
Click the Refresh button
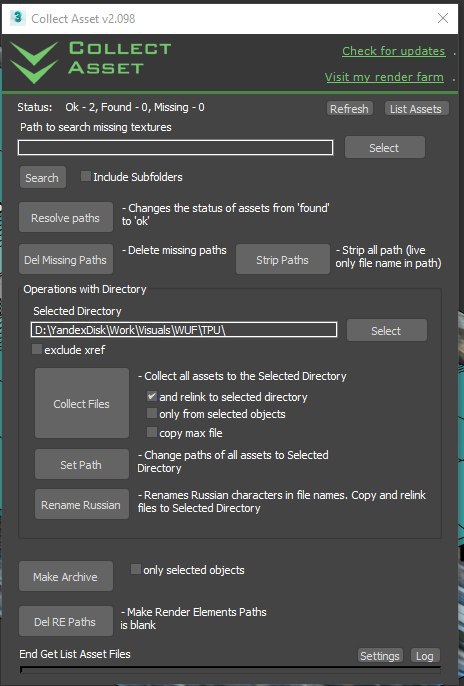tap(349, 108)
